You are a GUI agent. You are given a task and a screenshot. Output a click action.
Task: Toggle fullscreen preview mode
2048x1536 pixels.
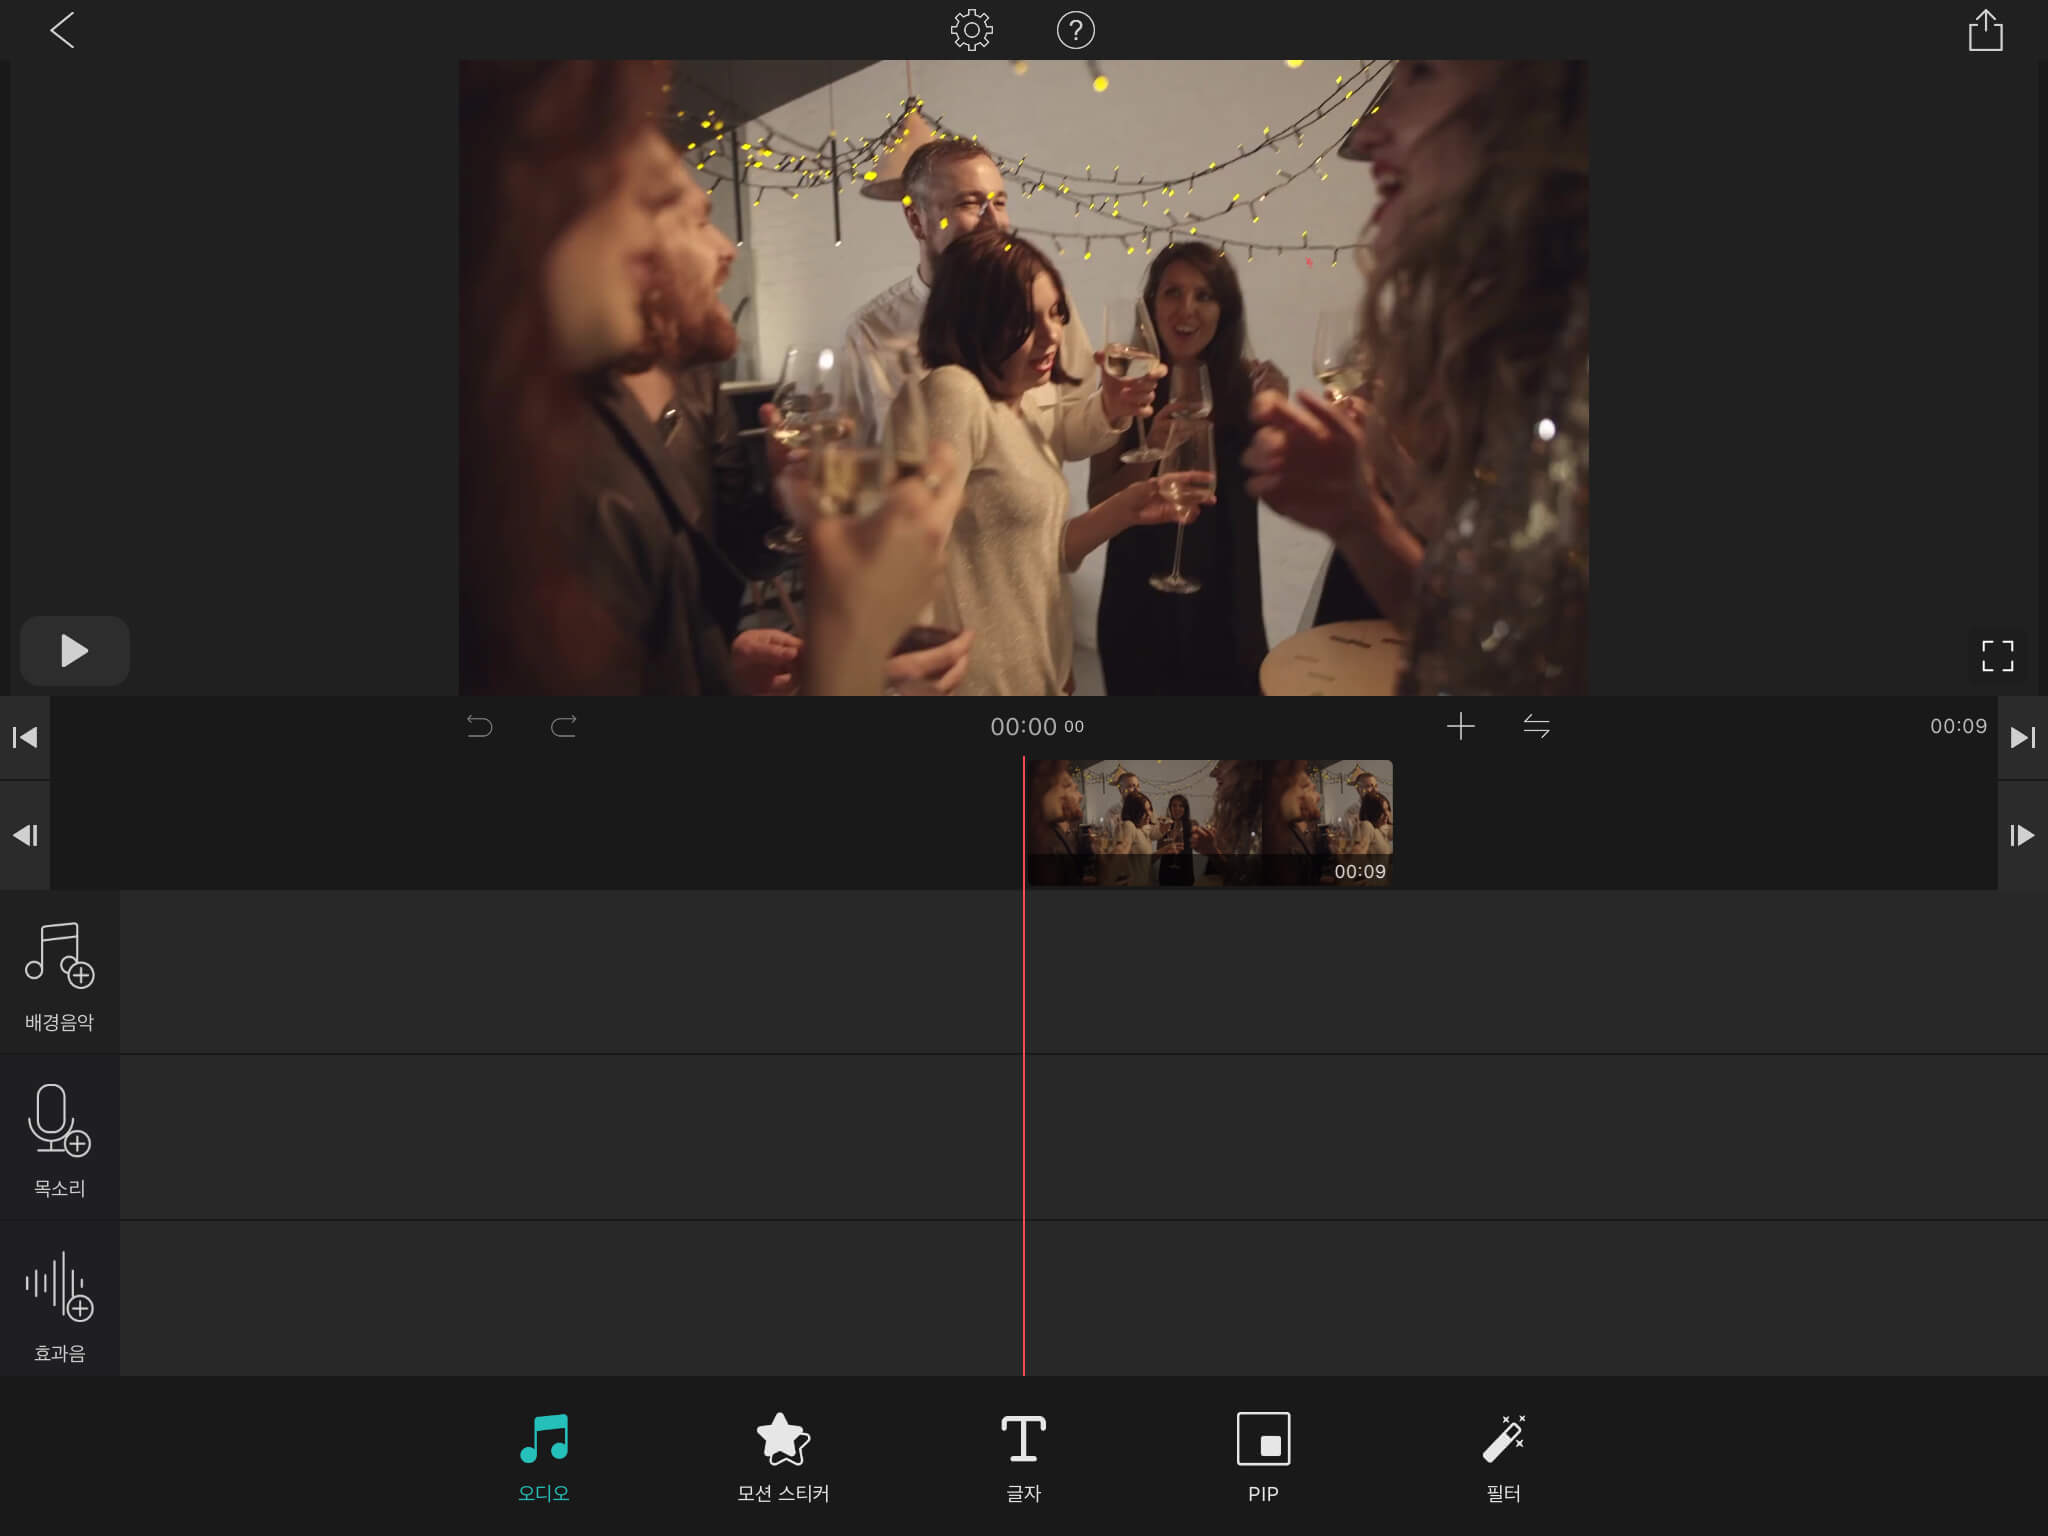coord(1997,656)
